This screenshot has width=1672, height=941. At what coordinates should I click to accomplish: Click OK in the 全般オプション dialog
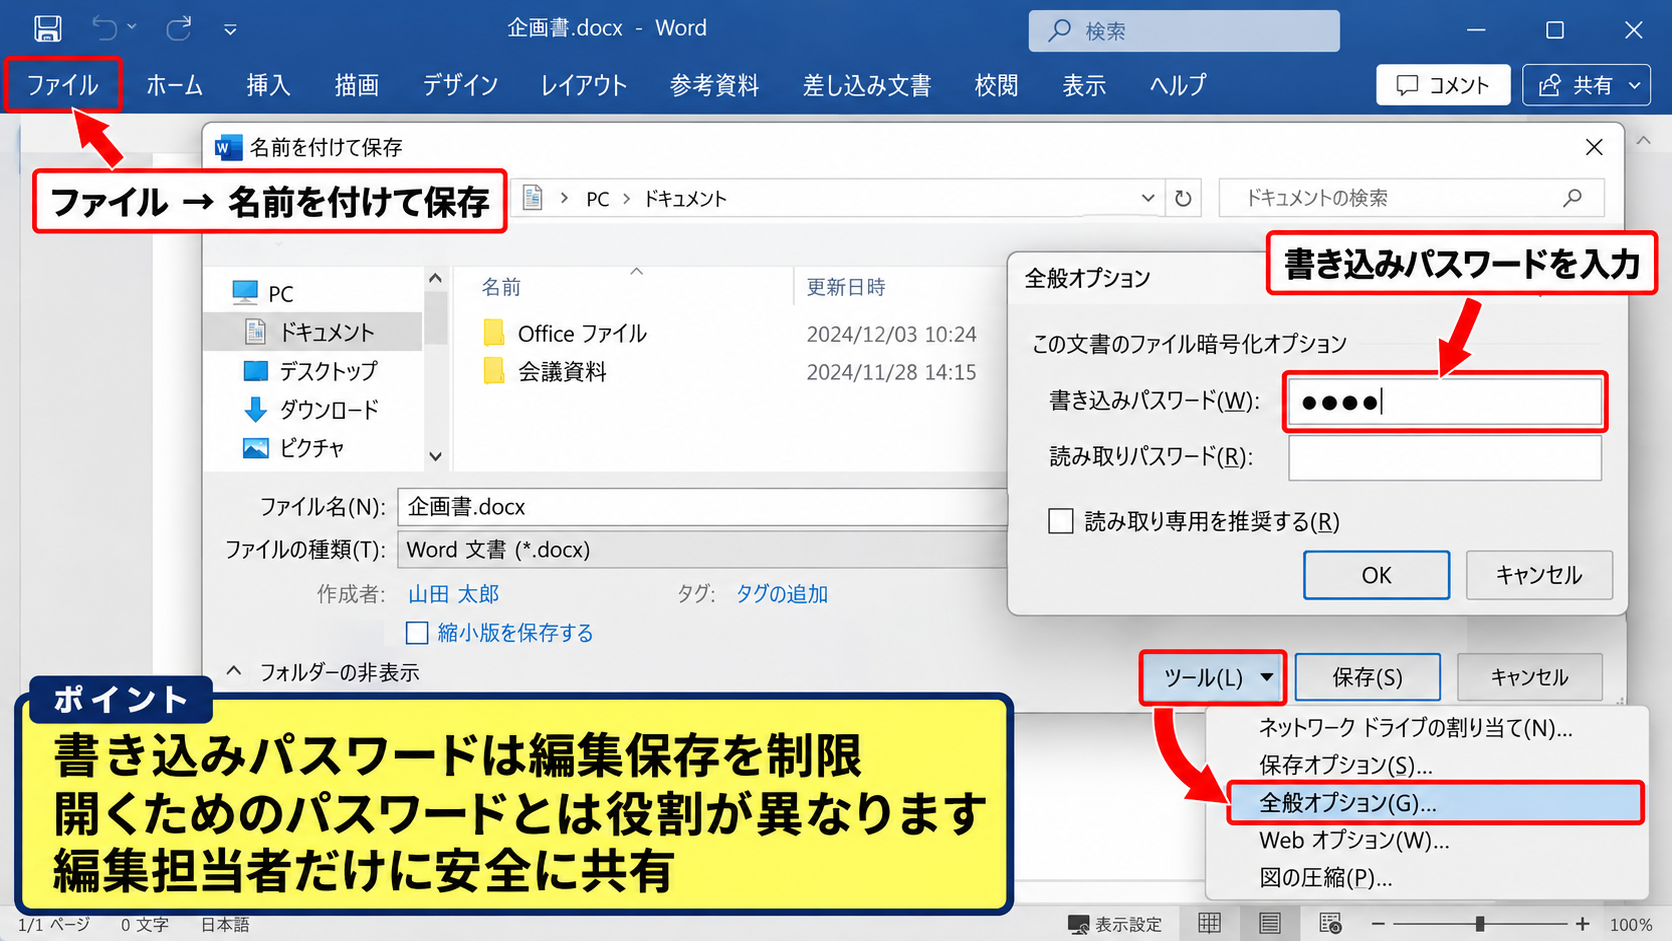pos(1376,575)
